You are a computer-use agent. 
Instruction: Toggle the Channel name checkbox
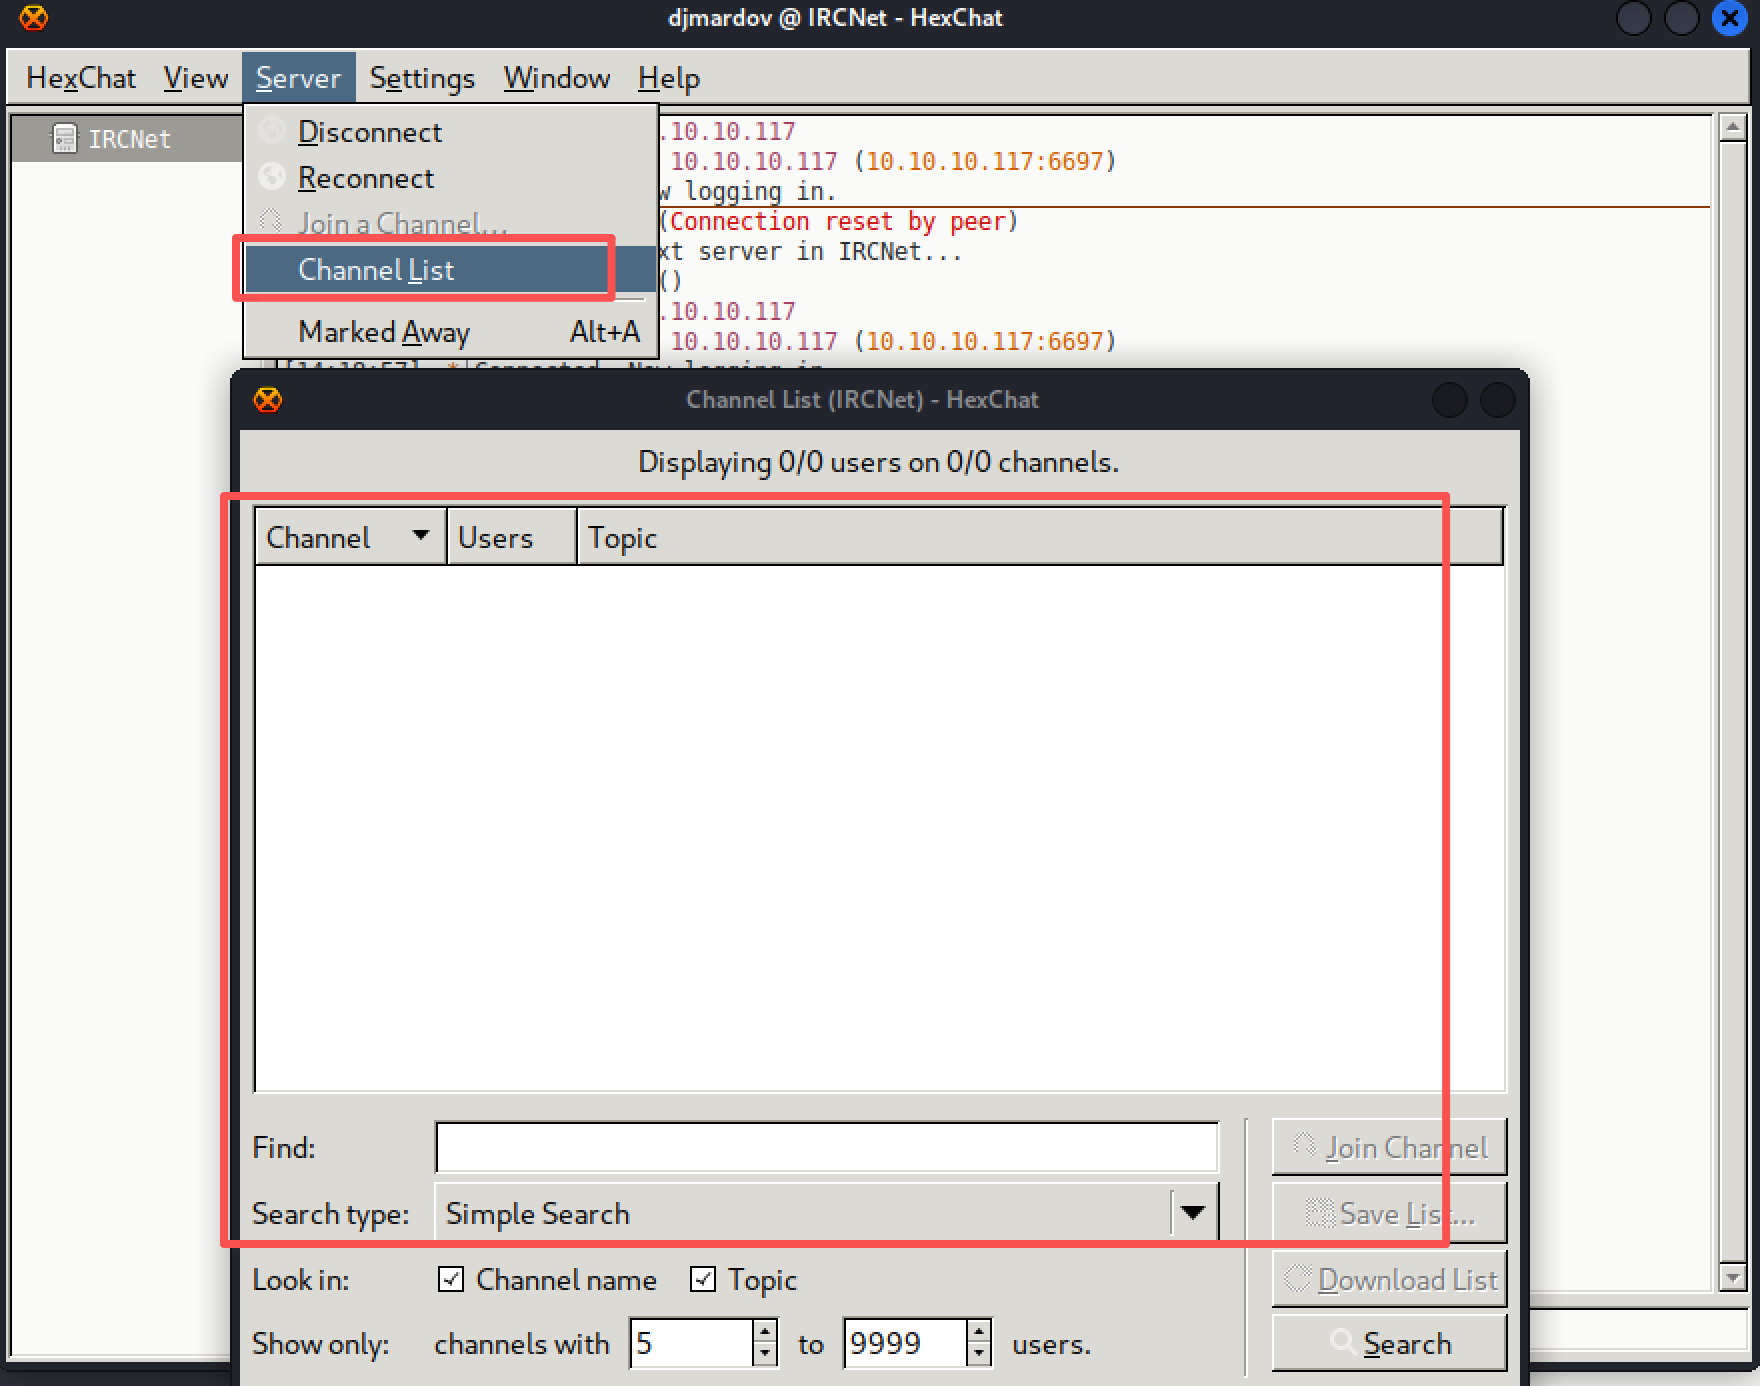click(451, 1279)
